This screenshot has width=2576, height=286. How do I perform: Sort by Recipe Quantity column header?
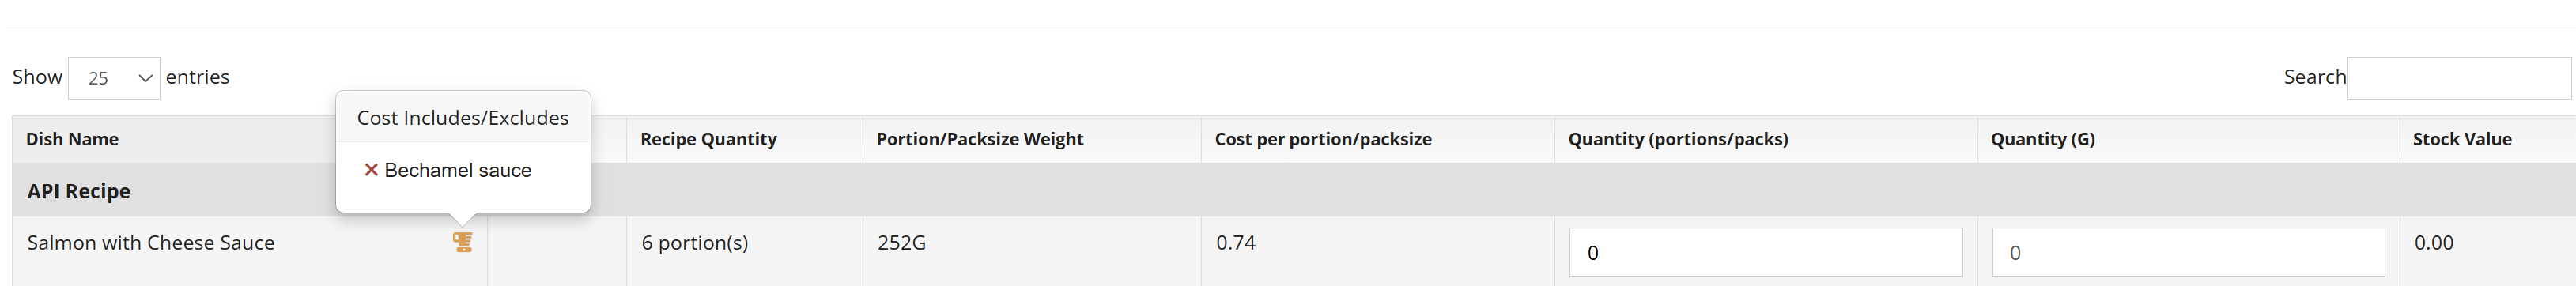(x=708, y=139)
